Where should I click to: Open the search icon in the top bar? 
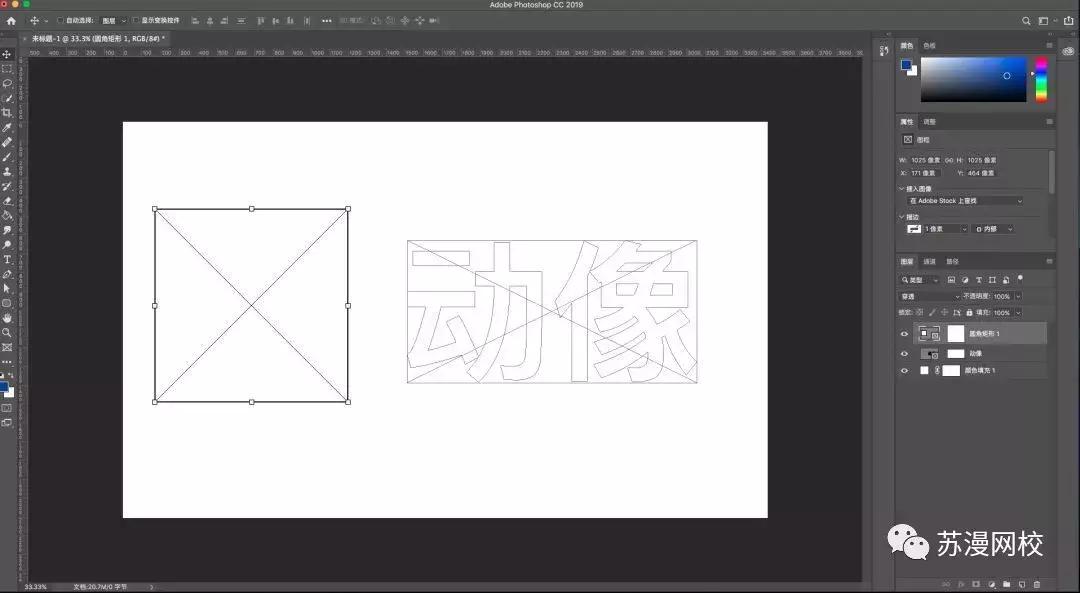pos(1026,19)
